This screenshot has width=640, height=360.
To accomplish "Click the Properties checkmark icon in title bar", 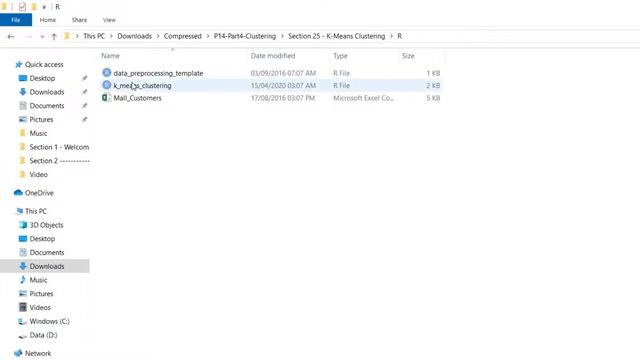I will (22, 7).
